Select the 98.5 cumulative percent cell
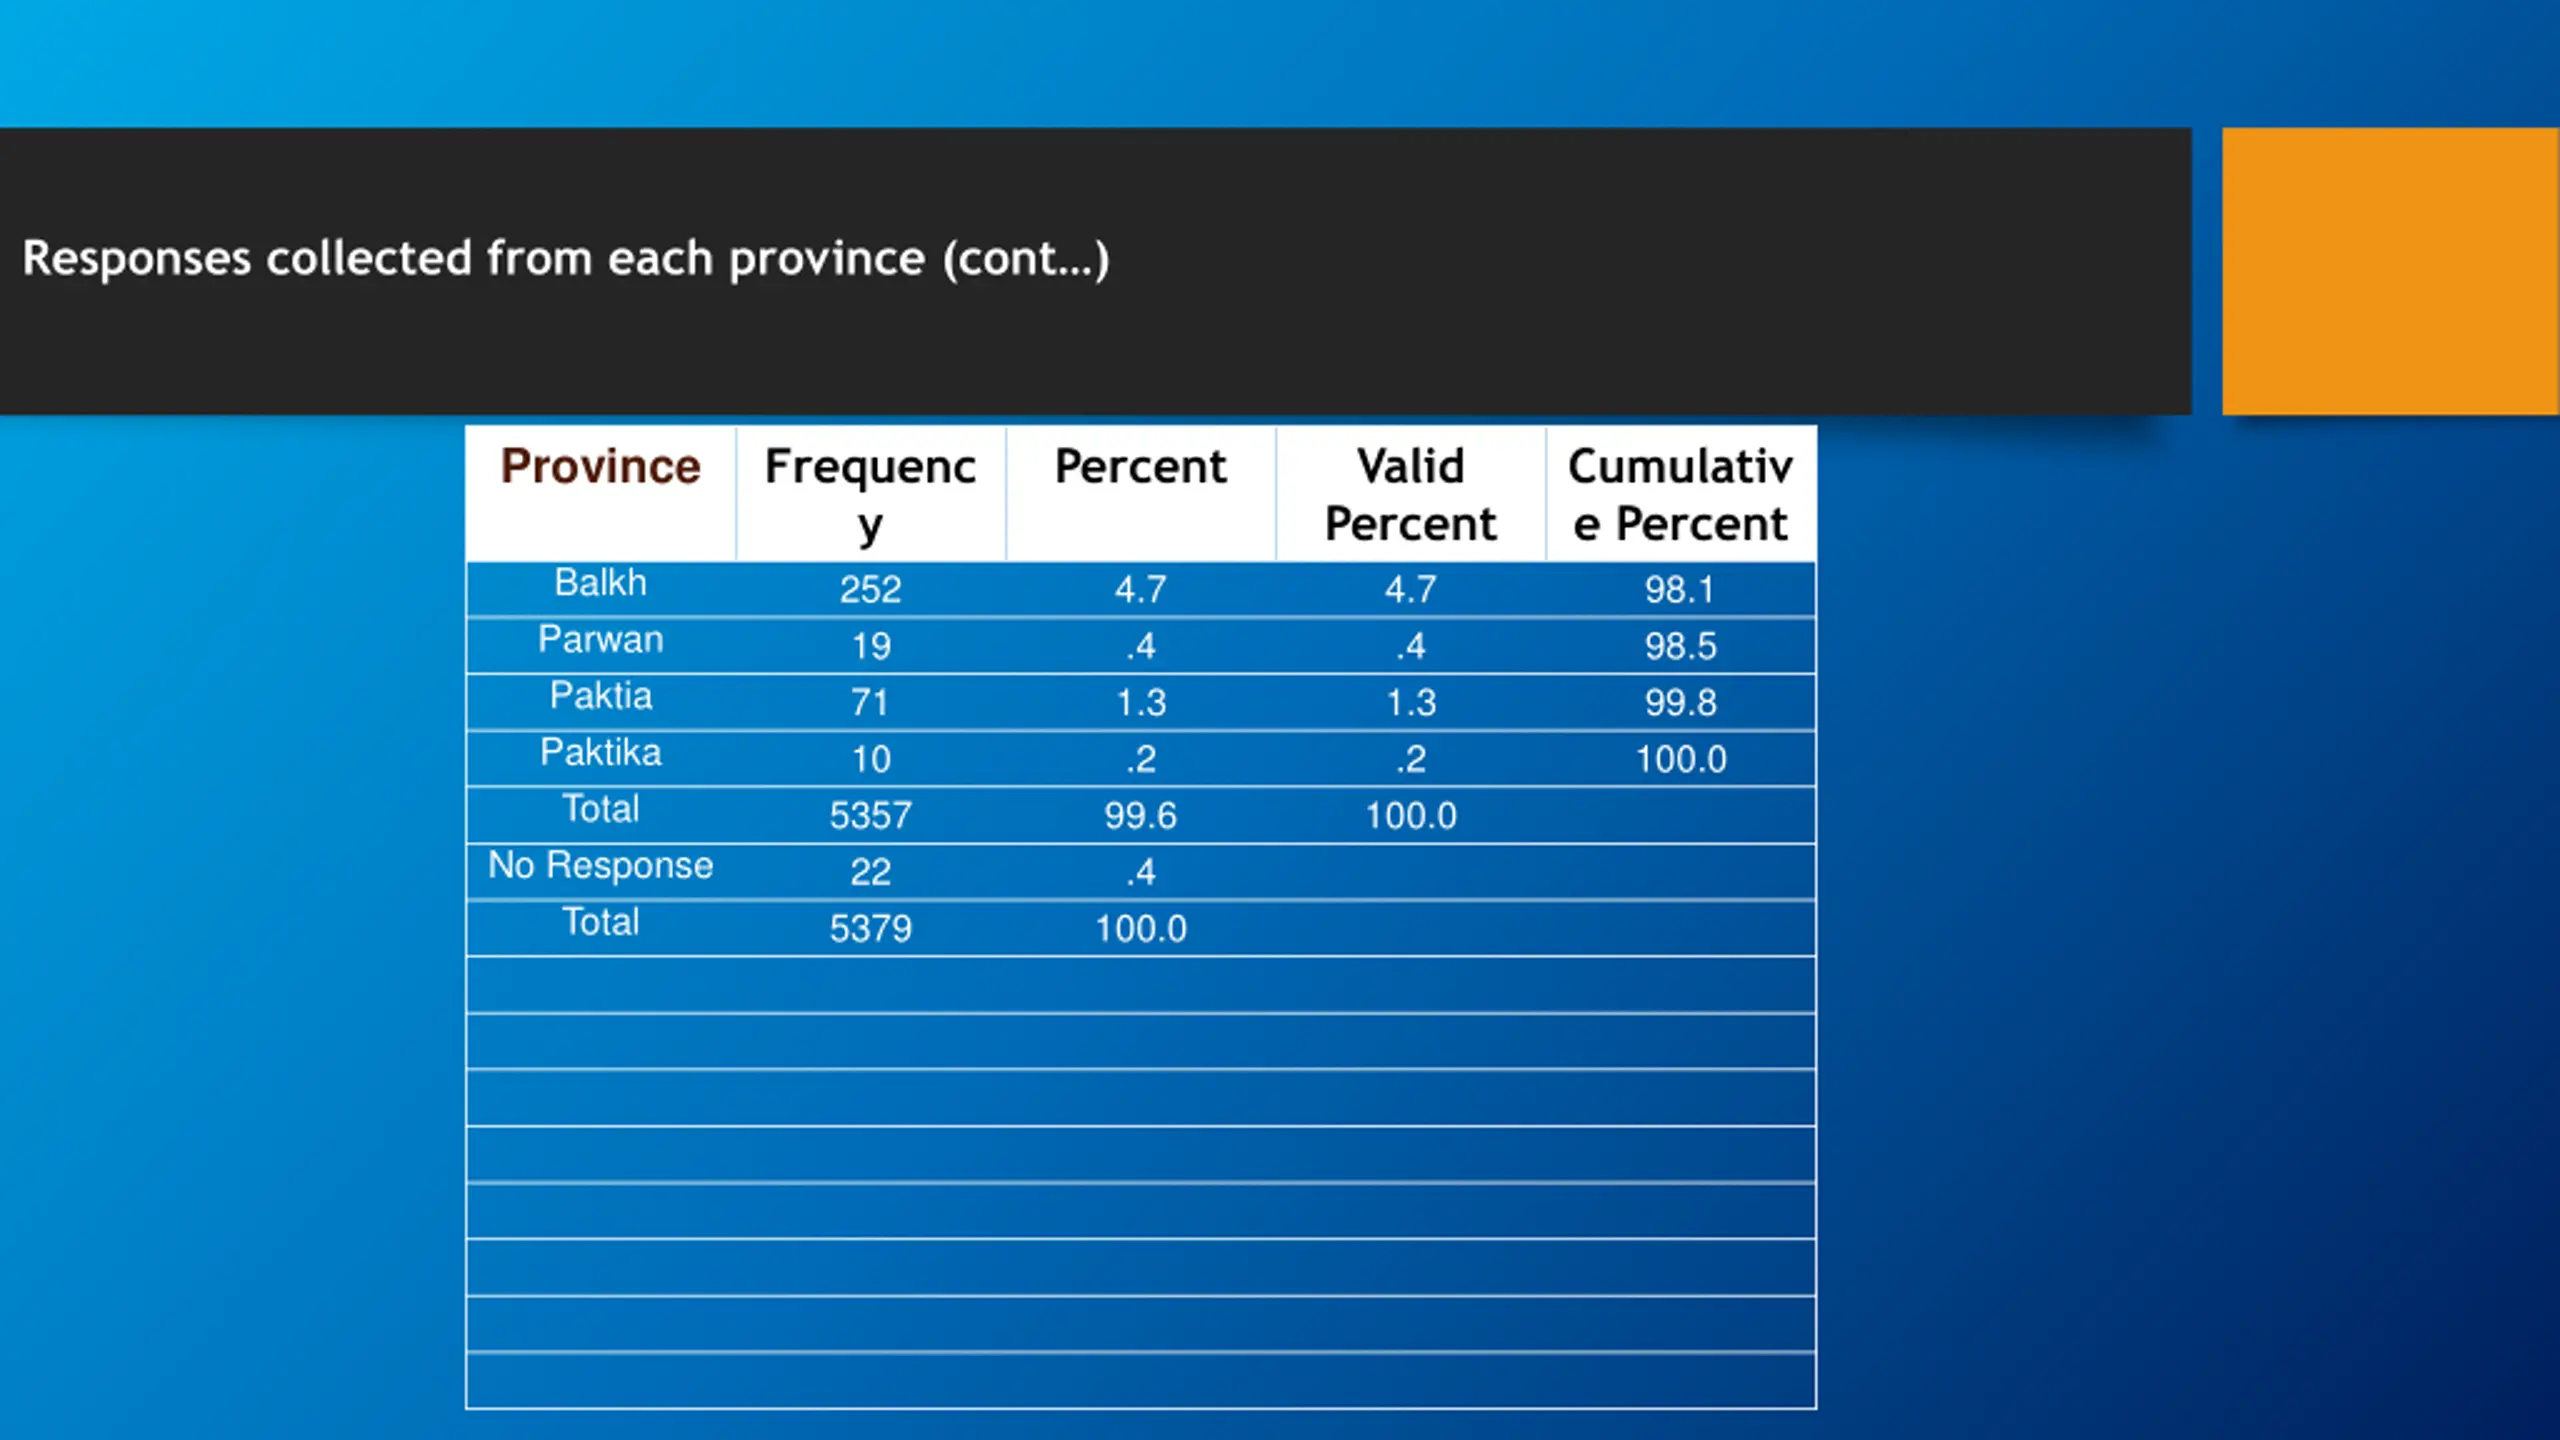The height and width of the screenshot is (1440, 2560). point(1680,646)
